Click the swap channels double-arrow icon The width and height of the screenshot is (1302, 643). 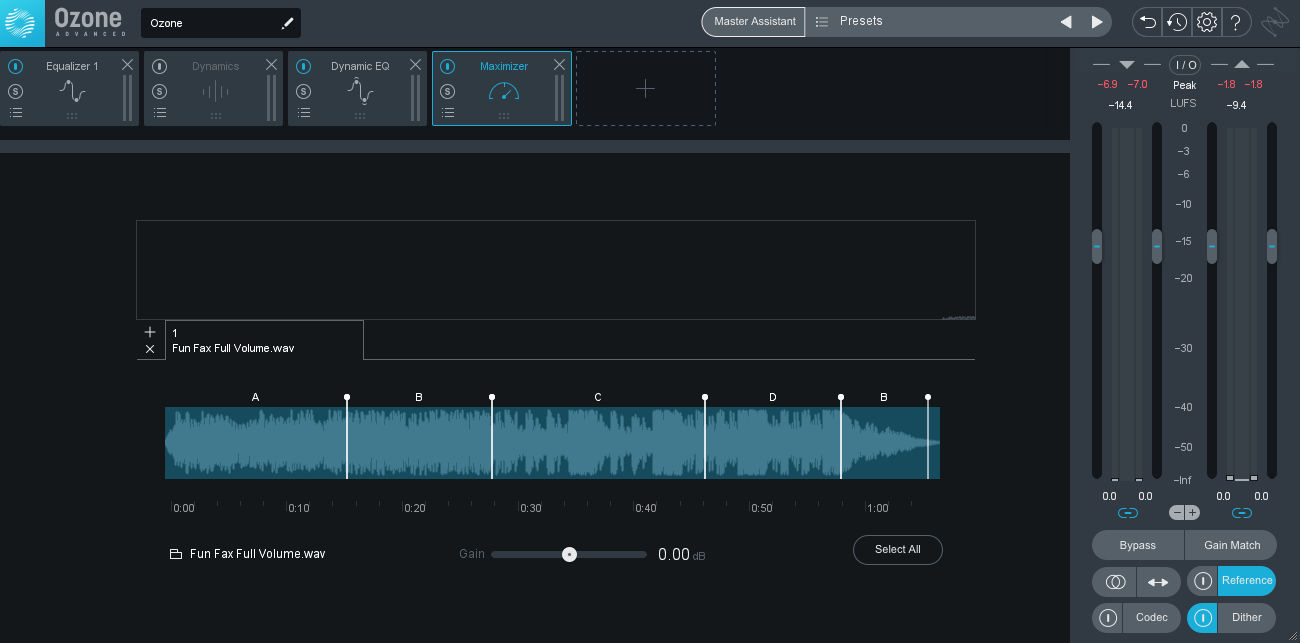1158,582
